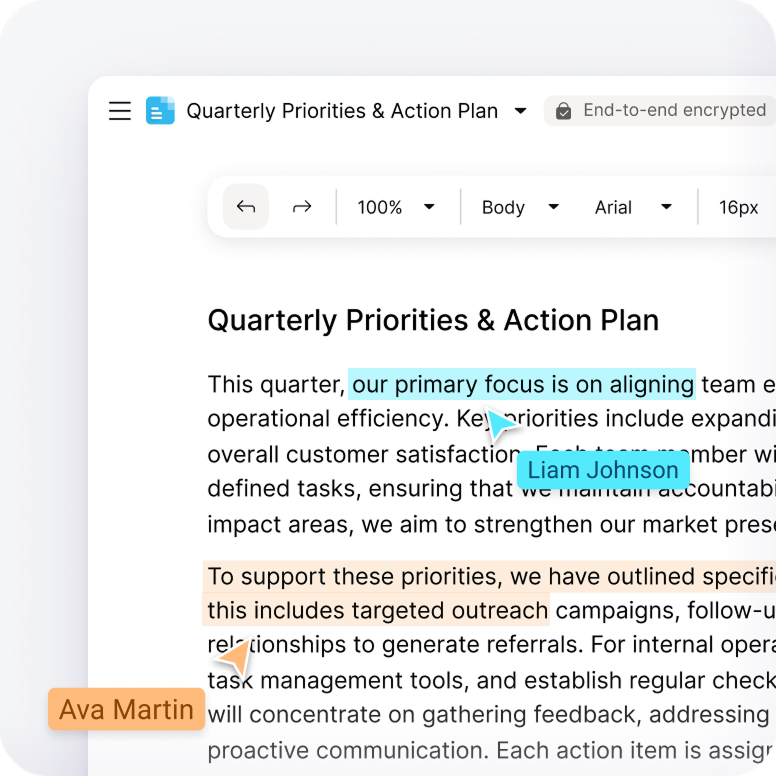Click the End-to-end encrypted badge
The height and width of the screenshot is (776, 776).
[661, 111]
